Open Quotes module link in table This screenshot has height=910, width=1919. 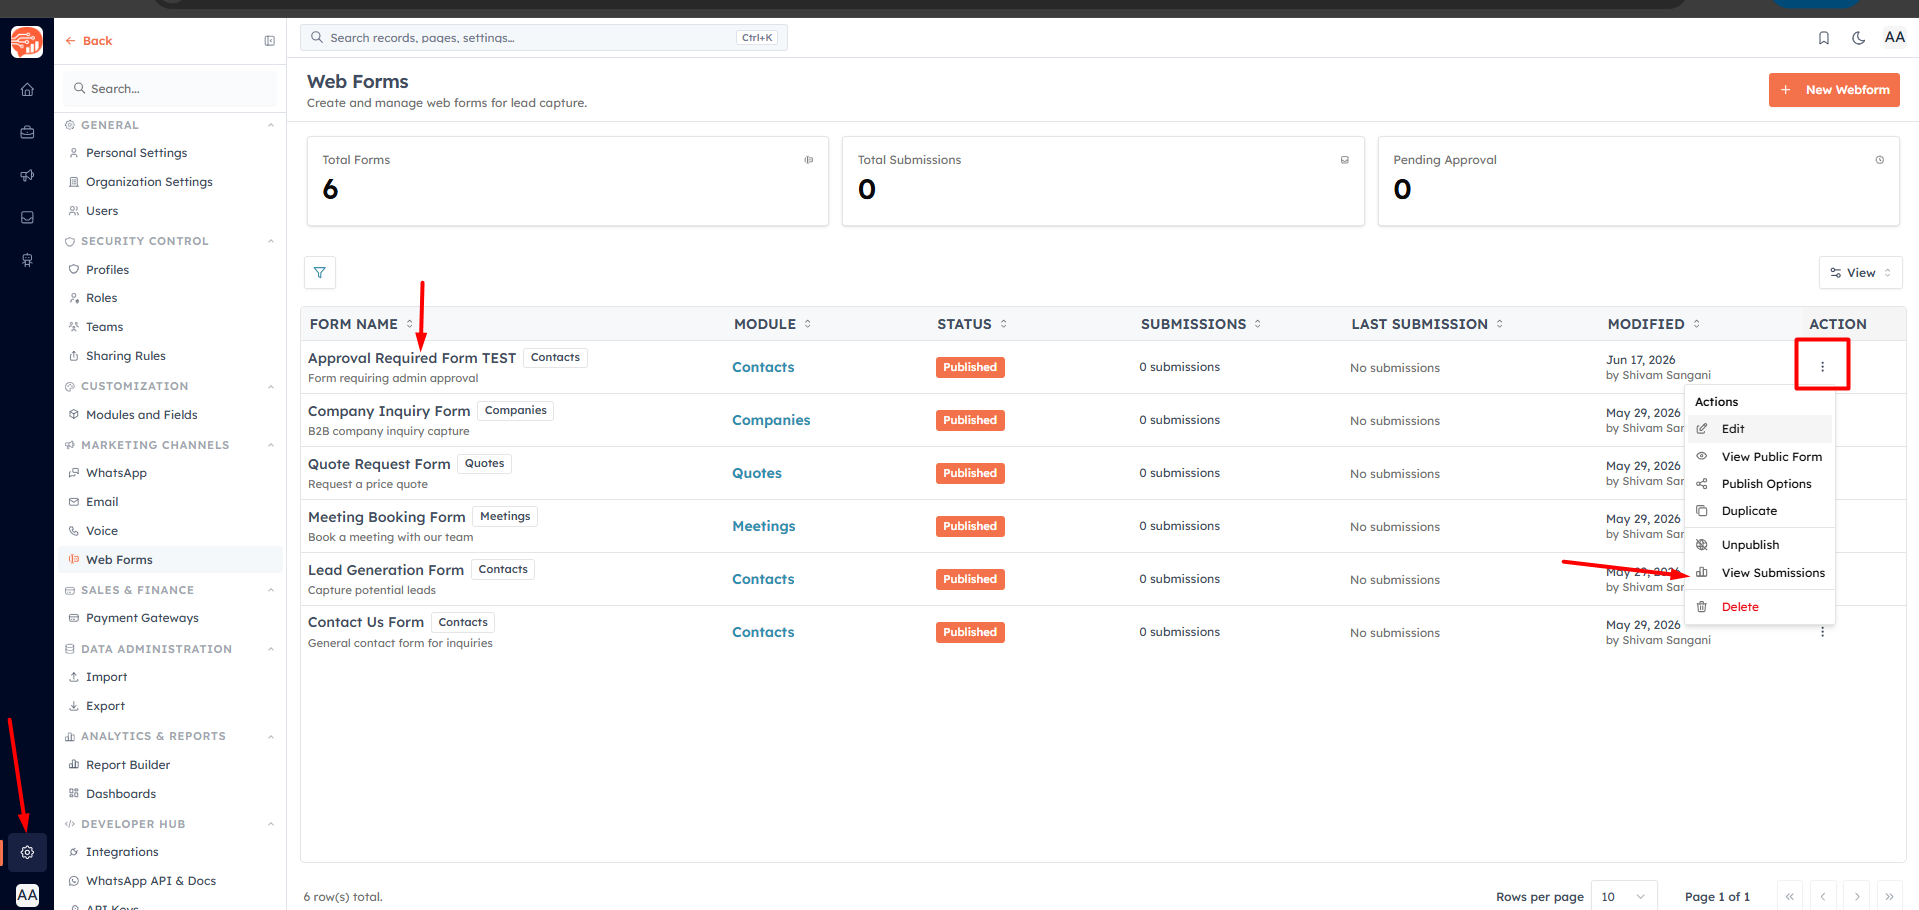coord(757,473)
